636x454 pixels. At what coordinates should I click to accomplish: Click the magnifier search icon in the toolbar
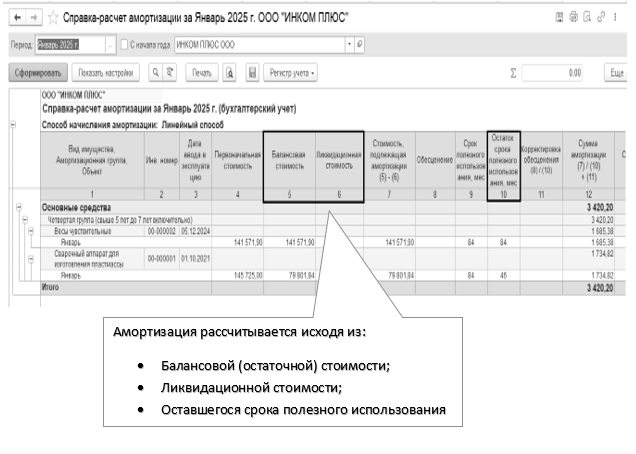pyautogui.click(x=155, y=73)
